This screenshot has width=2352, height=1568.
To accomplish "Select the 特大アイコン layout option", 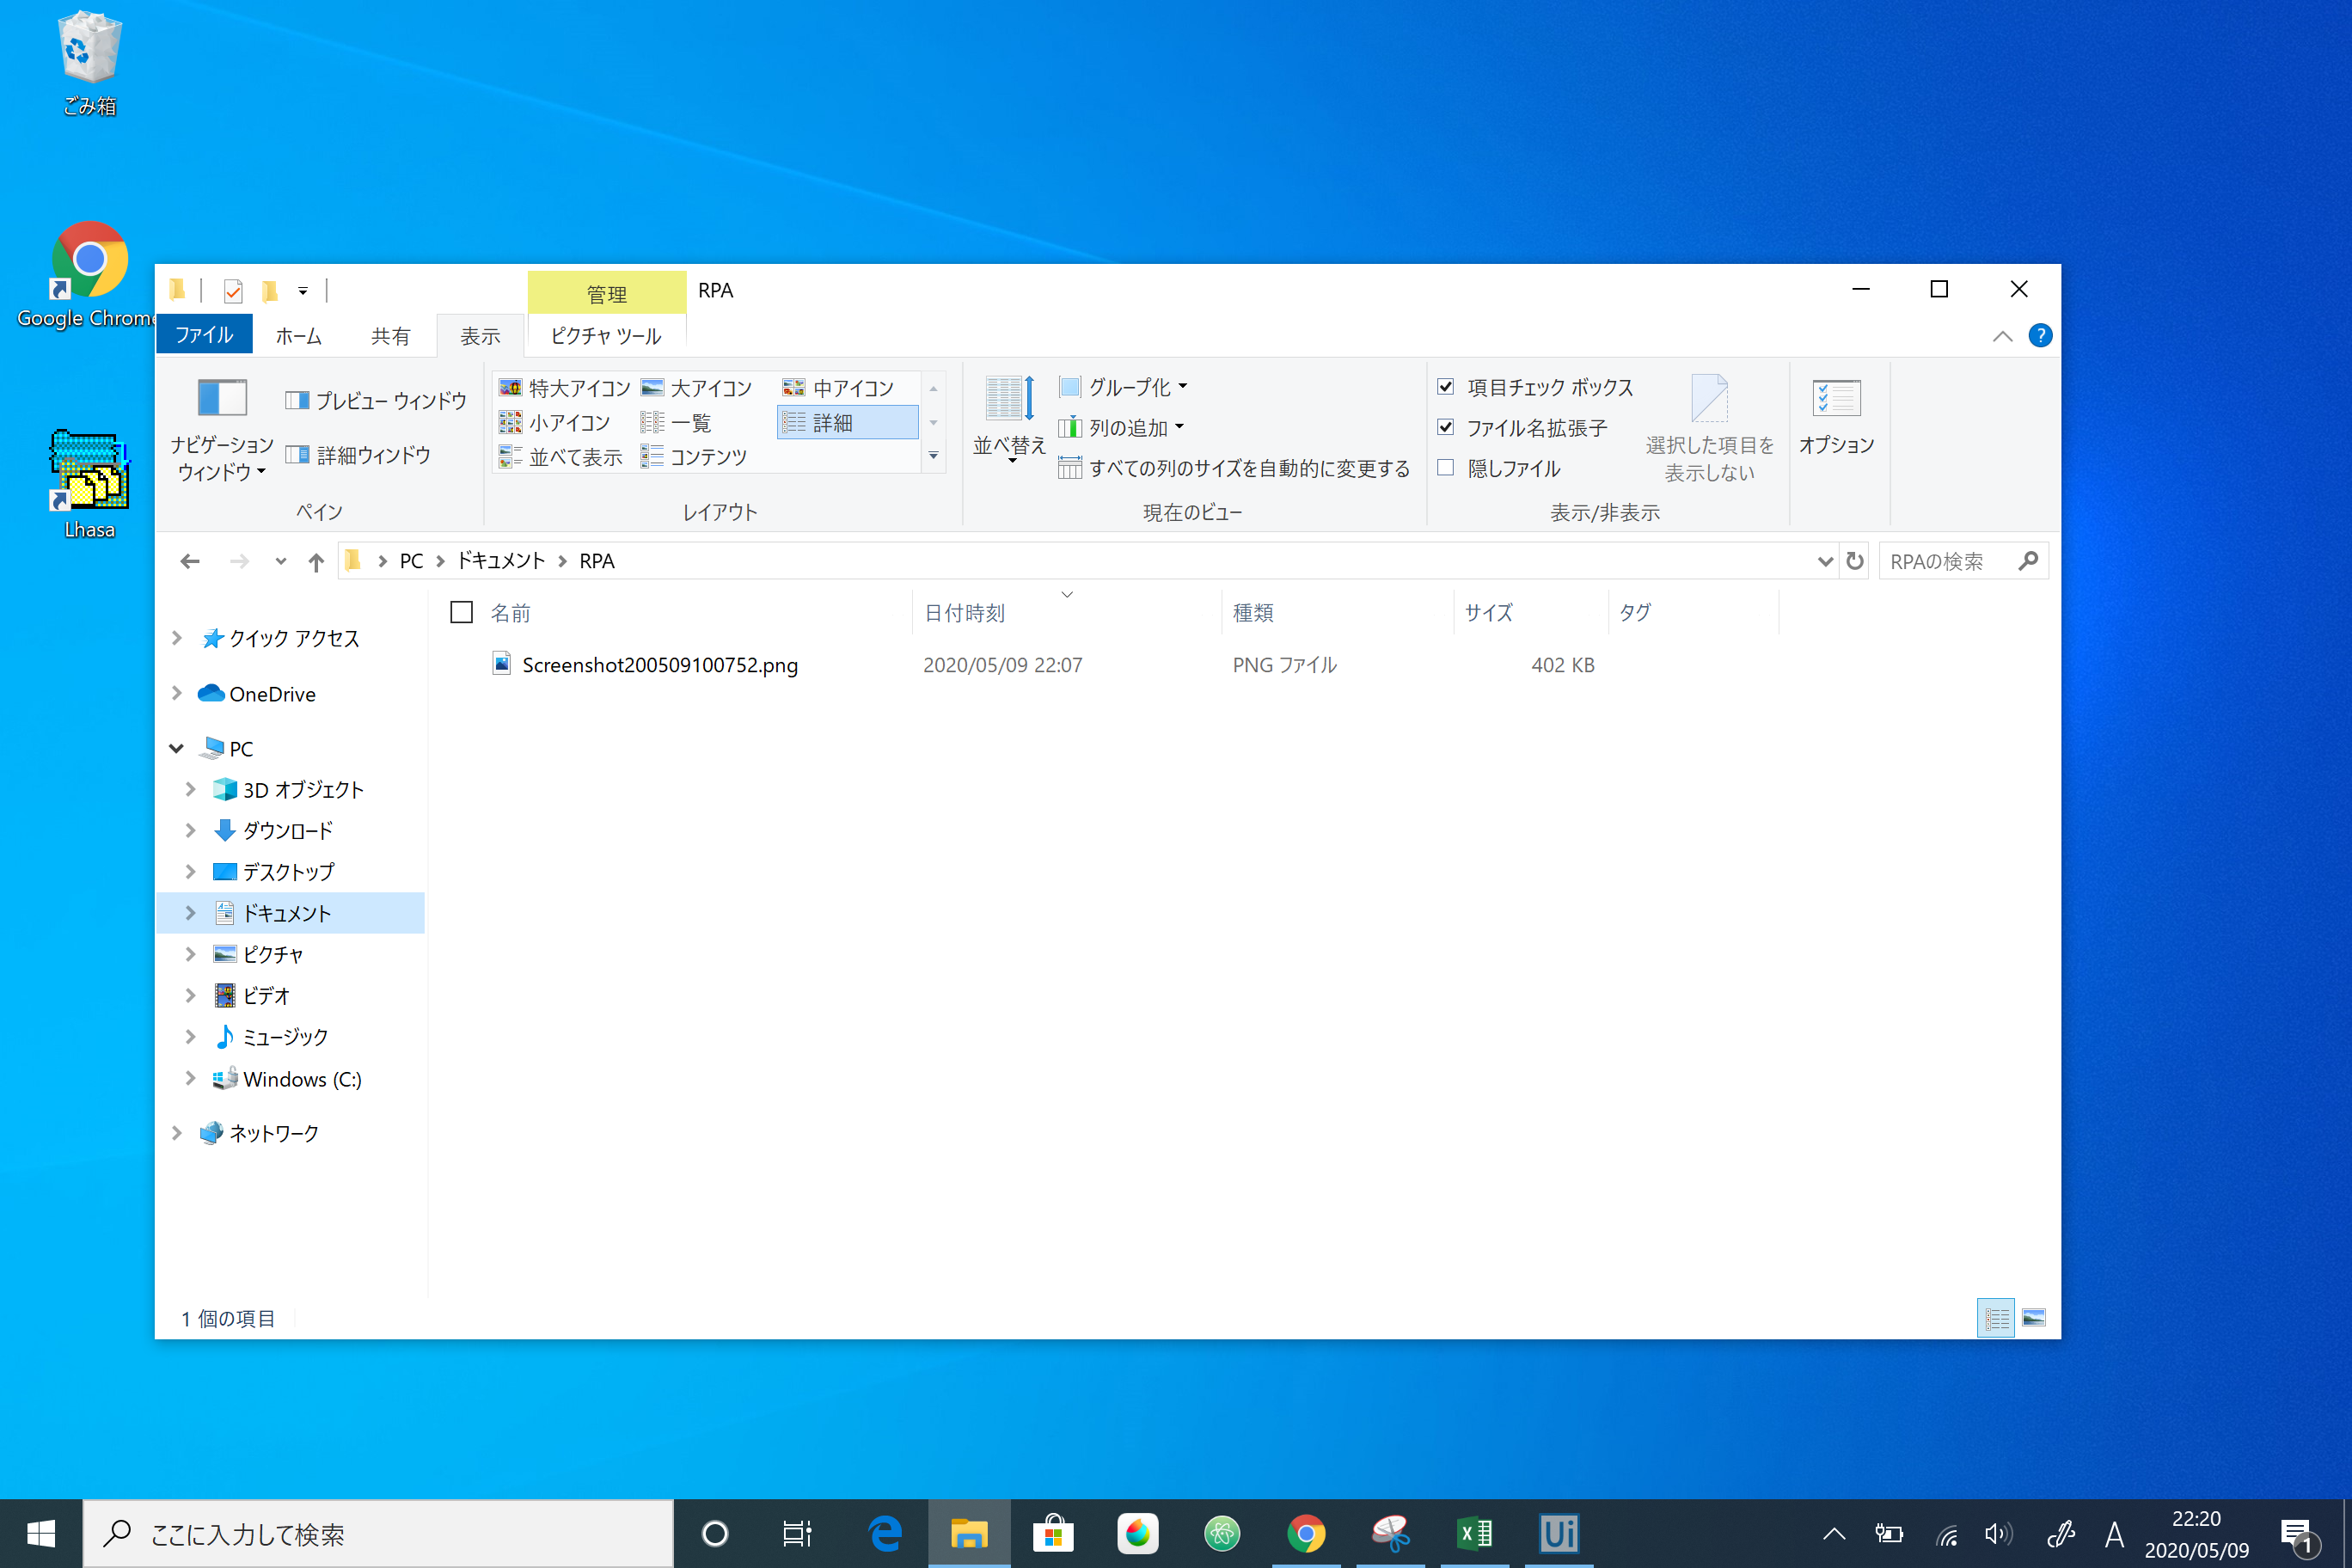I will click(x=564, y=388).
